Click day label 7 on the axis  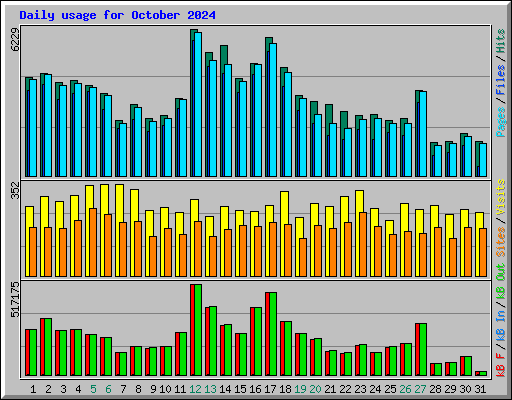pos(123,389)
